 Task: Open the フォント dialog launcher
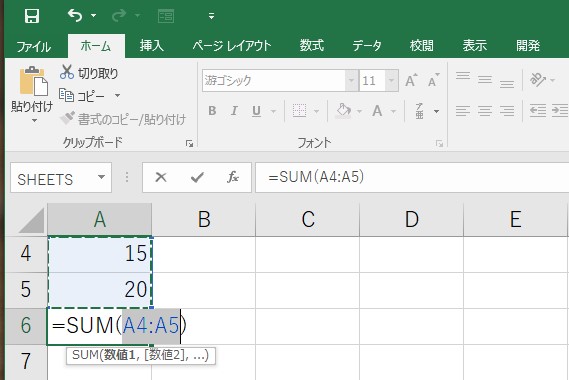click(x=439, y=144)
